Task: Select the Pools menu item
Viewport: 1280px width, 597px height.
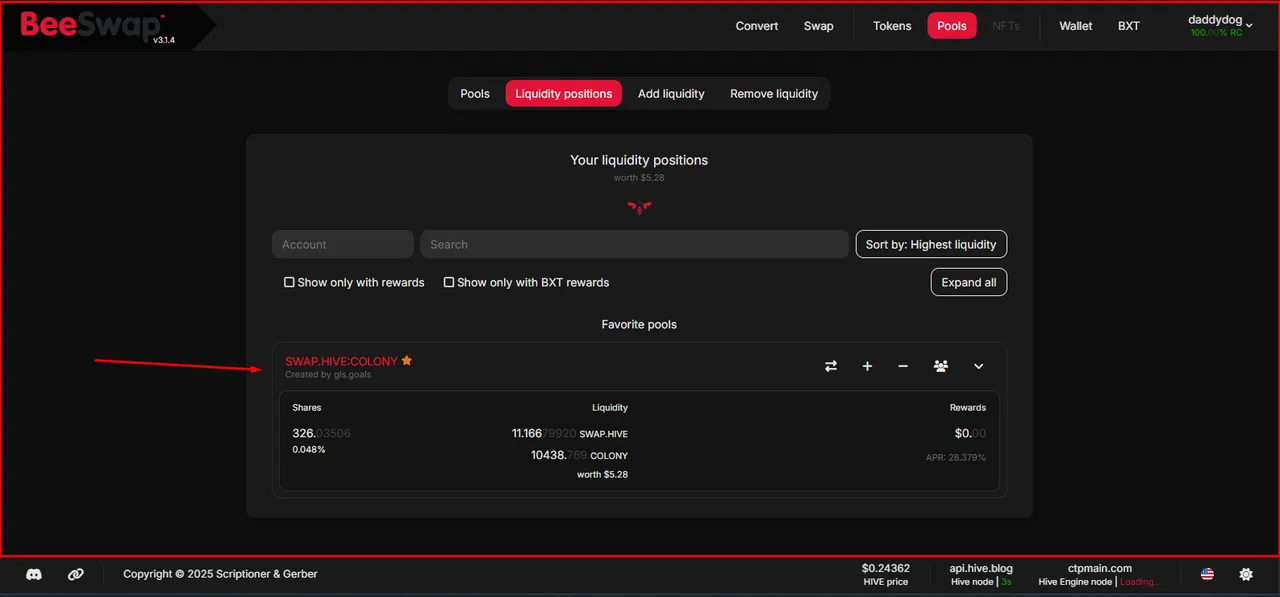Action: (x=952, y=26)
